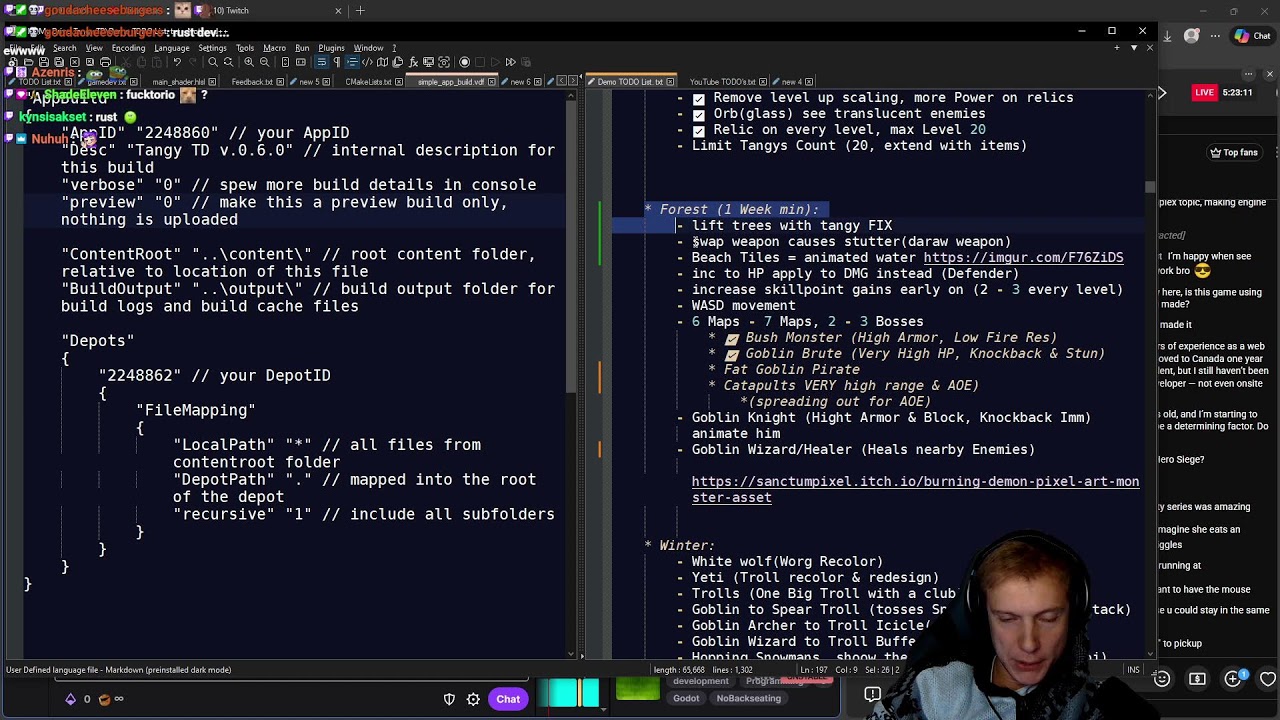The width and height of the screenshot is (1280, 720).
Task: Open Twitch chat settings gear icon
Action: 473,699
